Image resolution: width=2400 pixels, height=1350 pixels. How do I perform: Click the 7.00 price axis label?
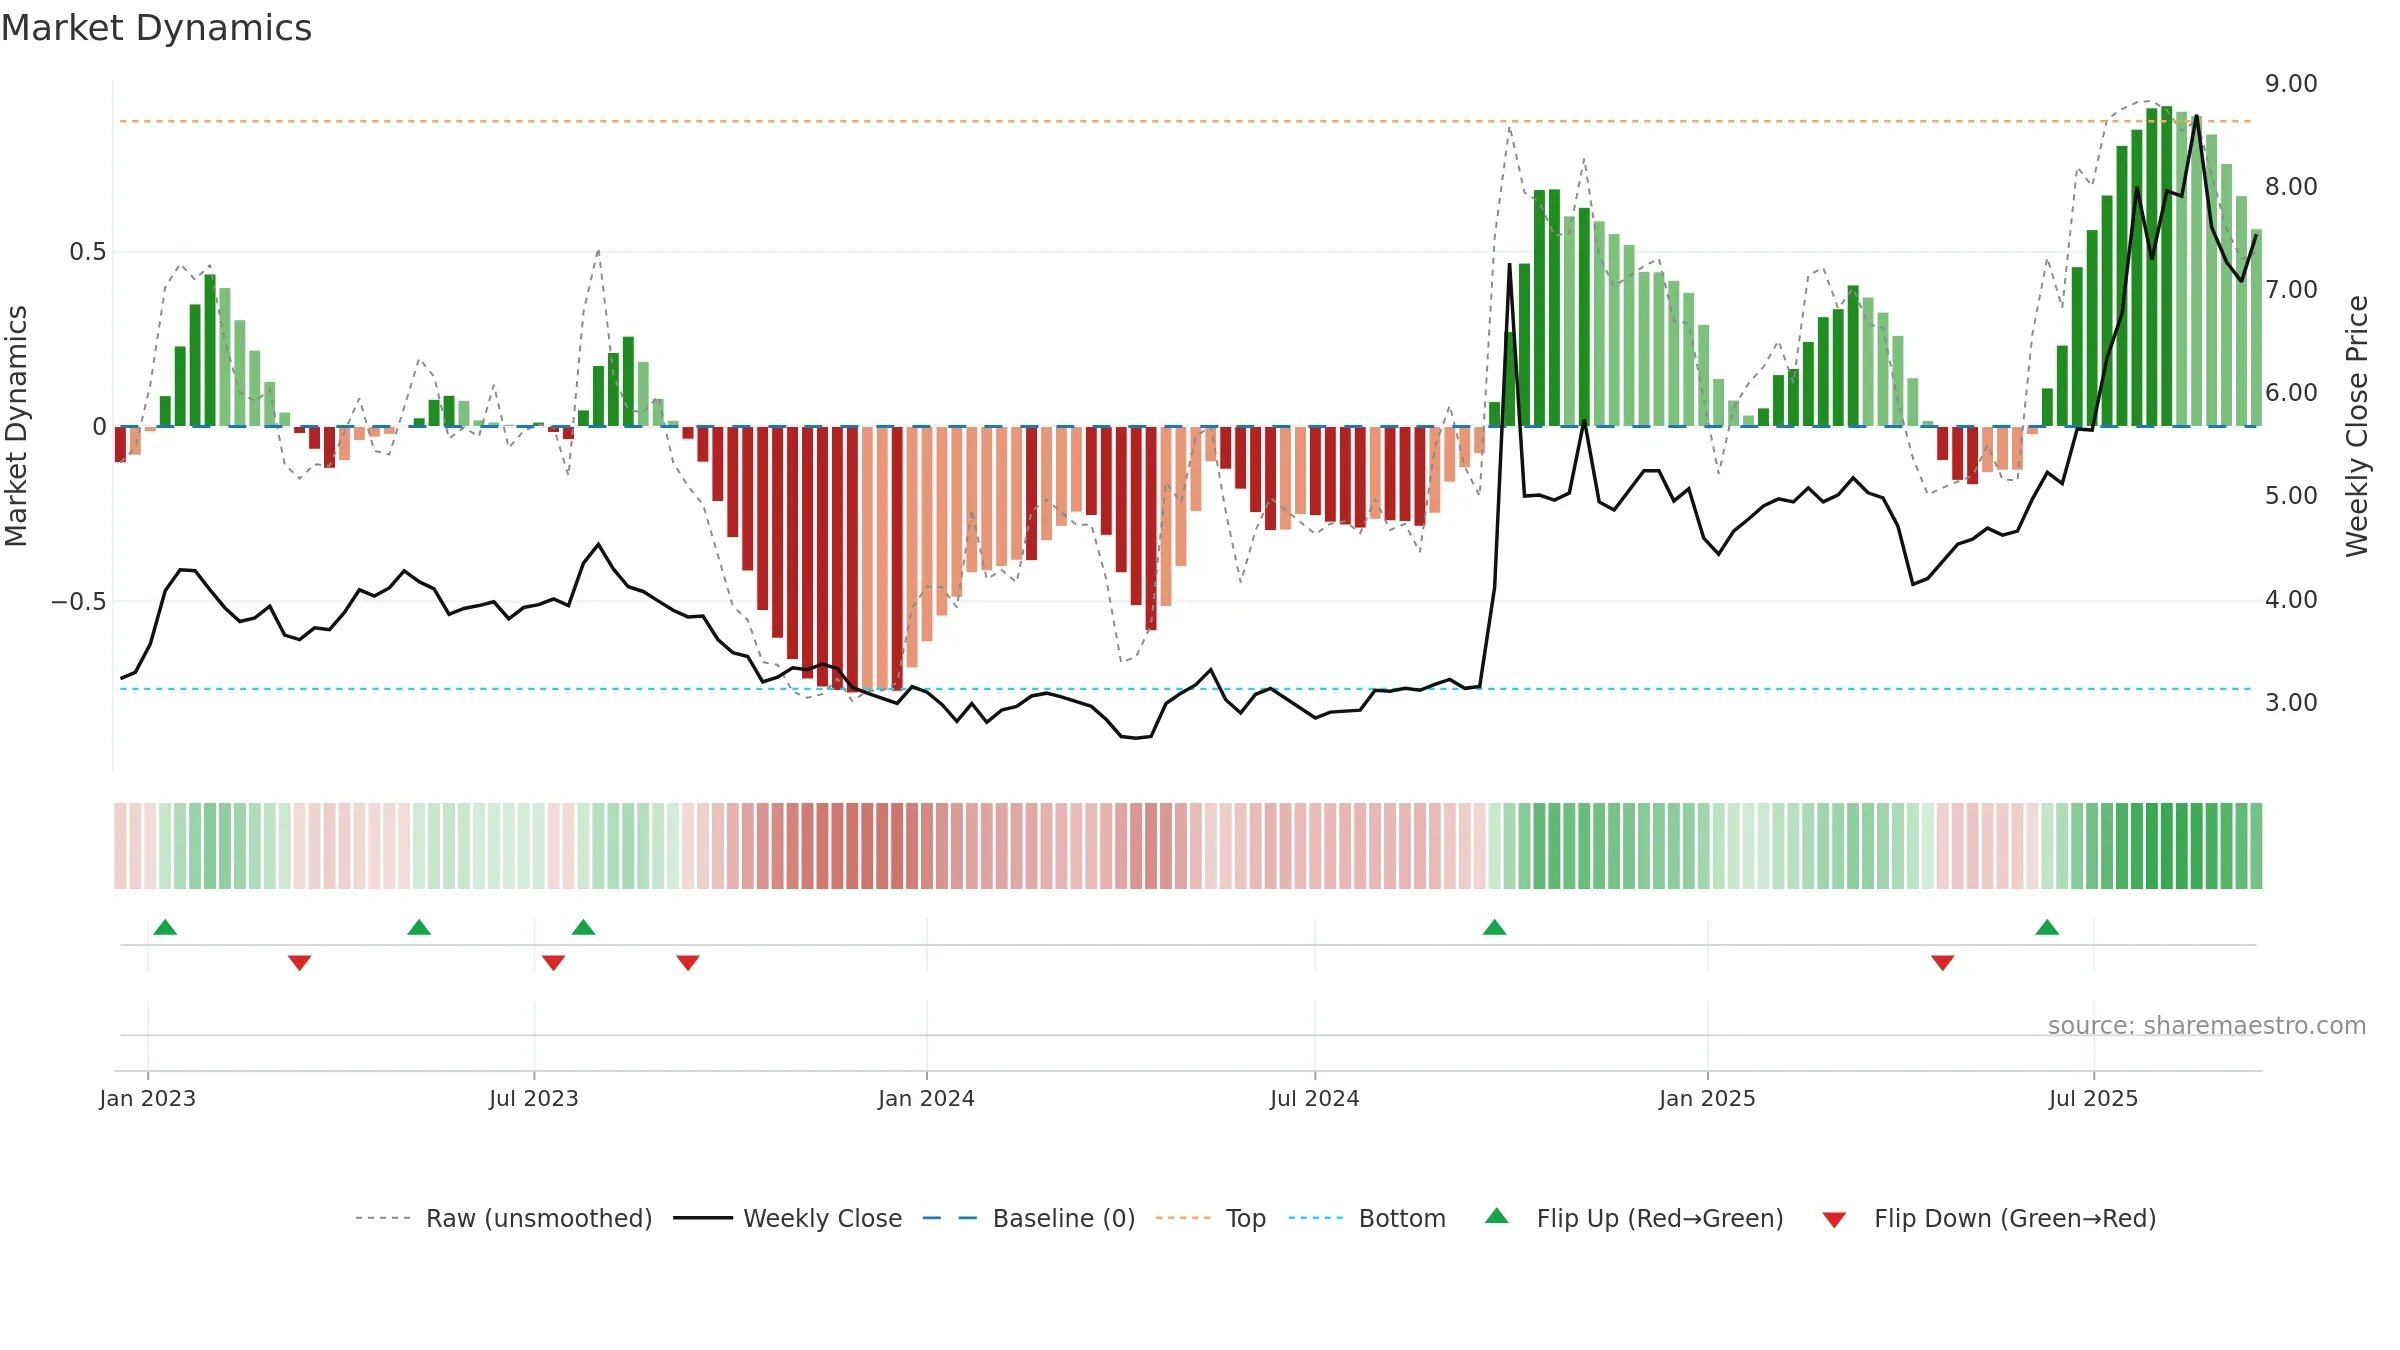[2291, 289]
